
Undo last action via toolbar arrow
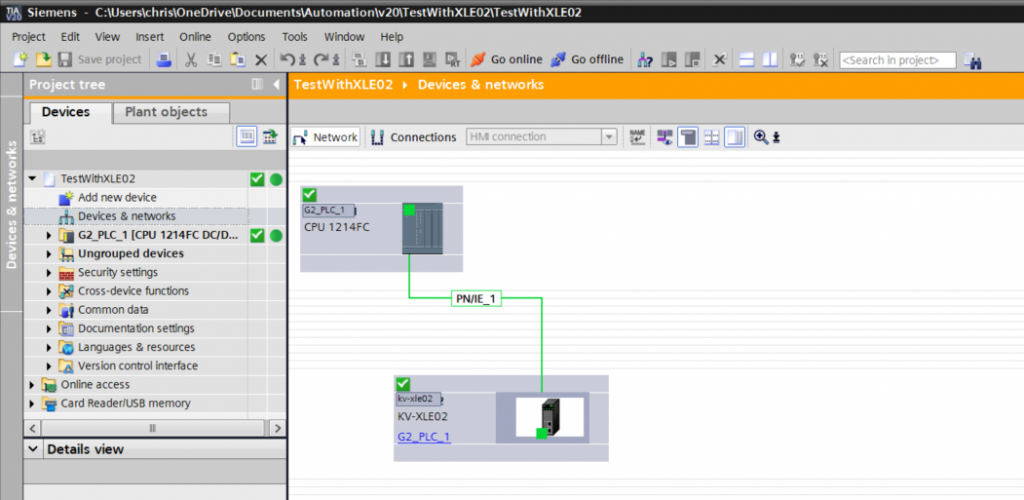click(x=289, y=60)
